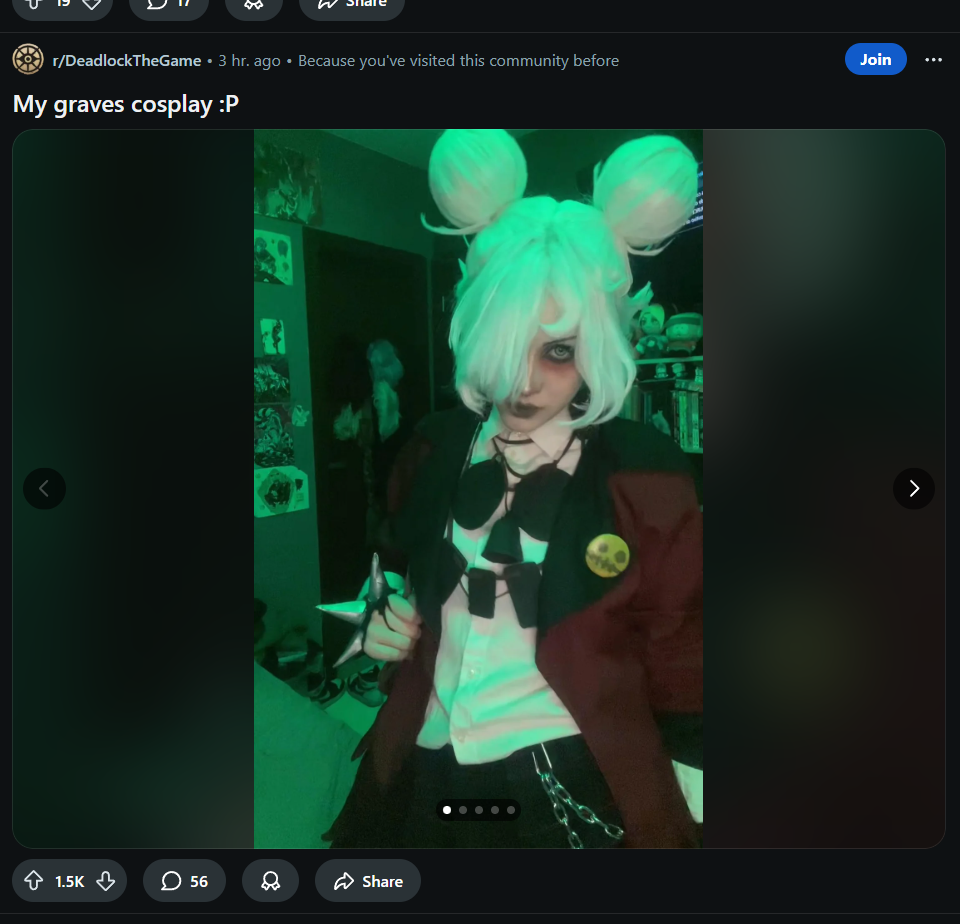Downvote the graves cosplay post

coord(106,881)
